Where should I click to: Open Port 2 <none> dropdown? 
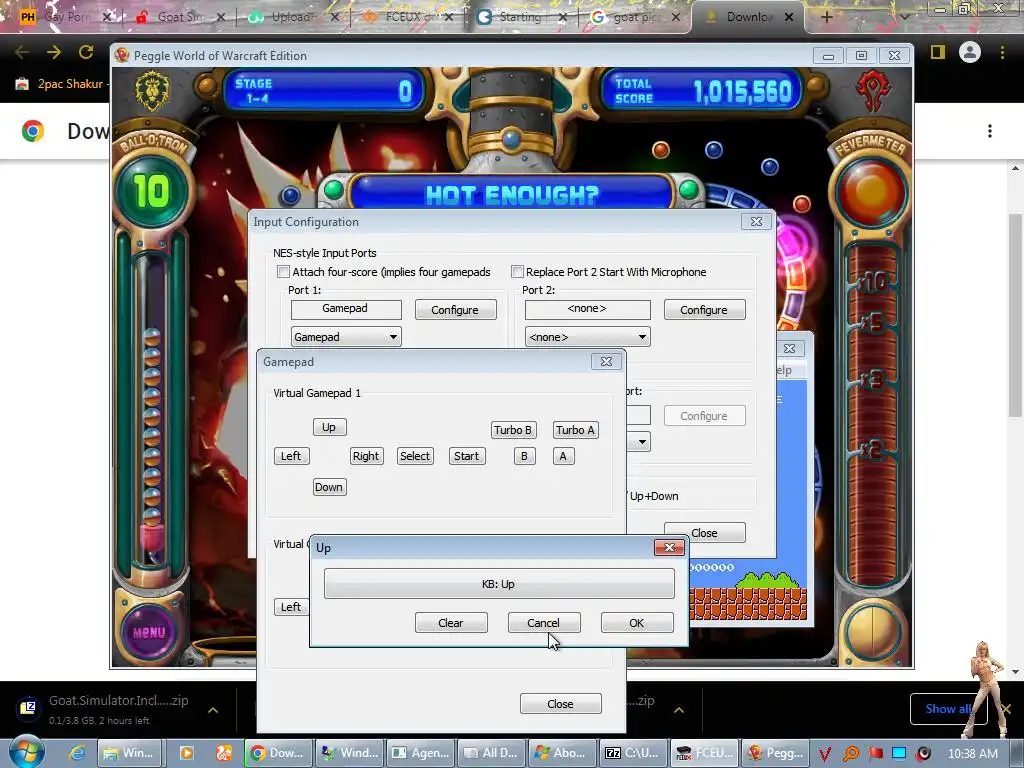point(588,337)
